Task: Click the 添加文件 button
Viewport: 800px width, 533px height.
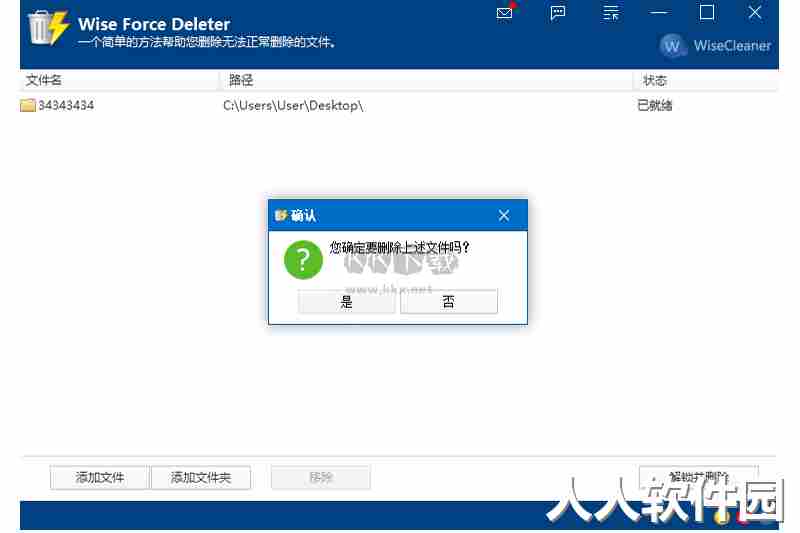Action: 99,477
